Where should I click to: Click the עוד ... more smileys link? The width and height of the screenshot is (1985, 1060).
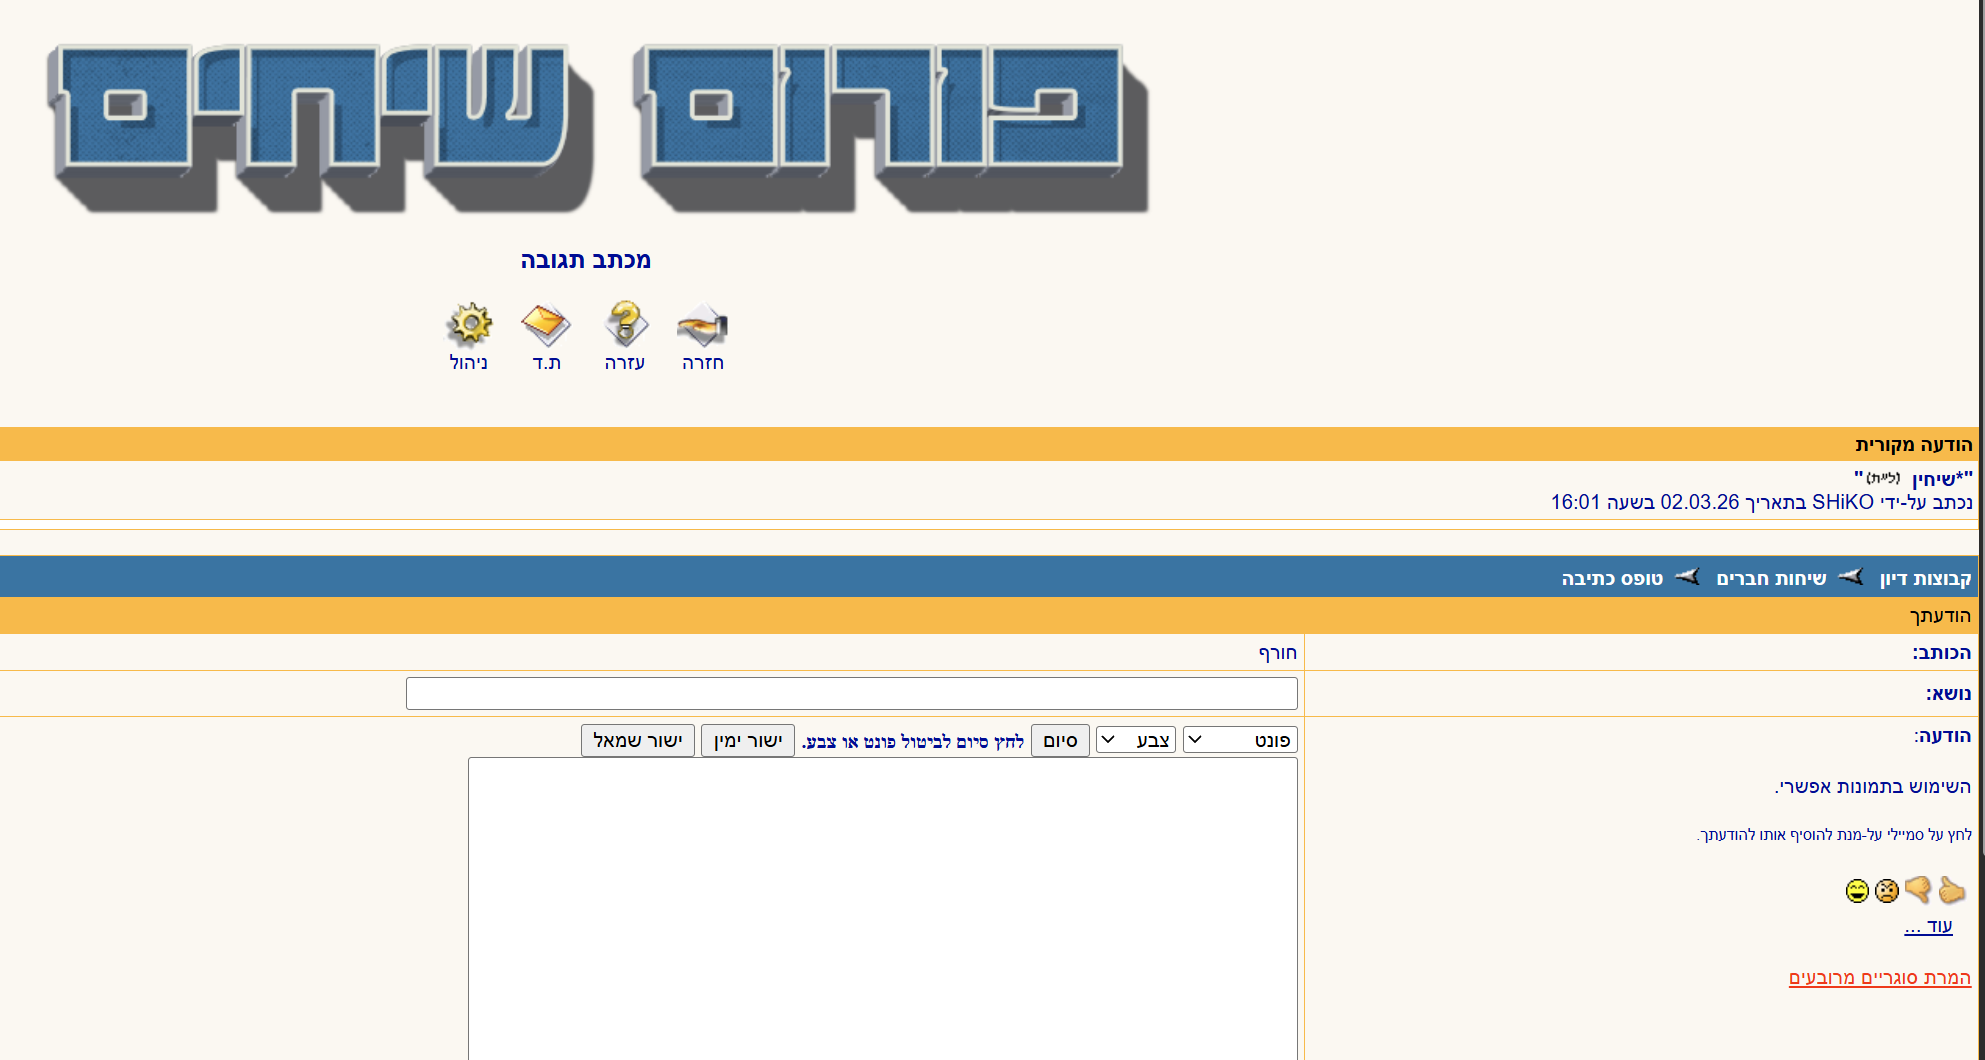tap(1928, 926)
